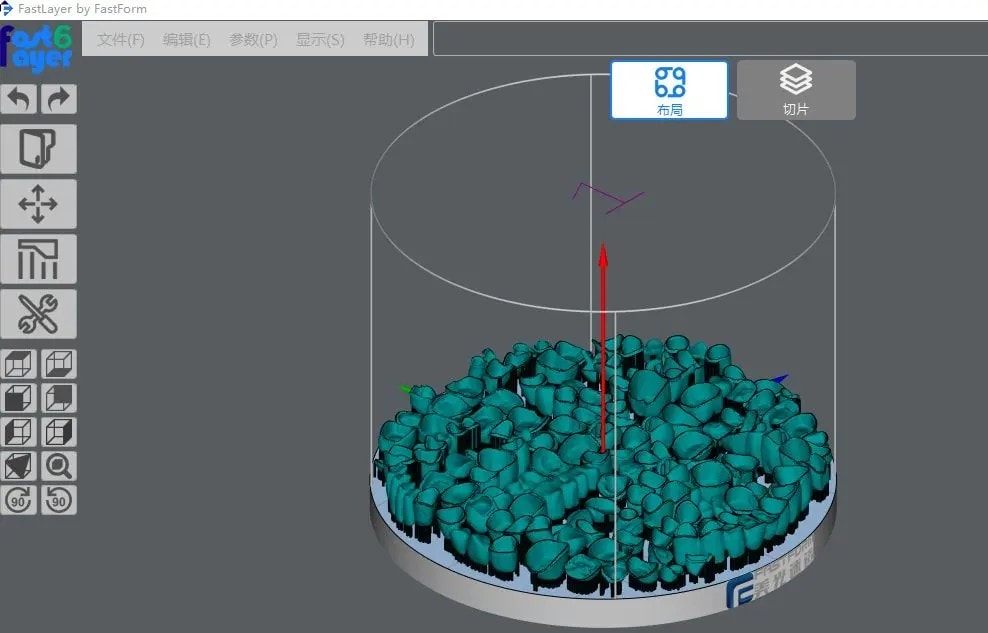The height and width of the screenshot is (633, 988).
Task: Switch to right view cube icon
Action: [x=59, y=432]
